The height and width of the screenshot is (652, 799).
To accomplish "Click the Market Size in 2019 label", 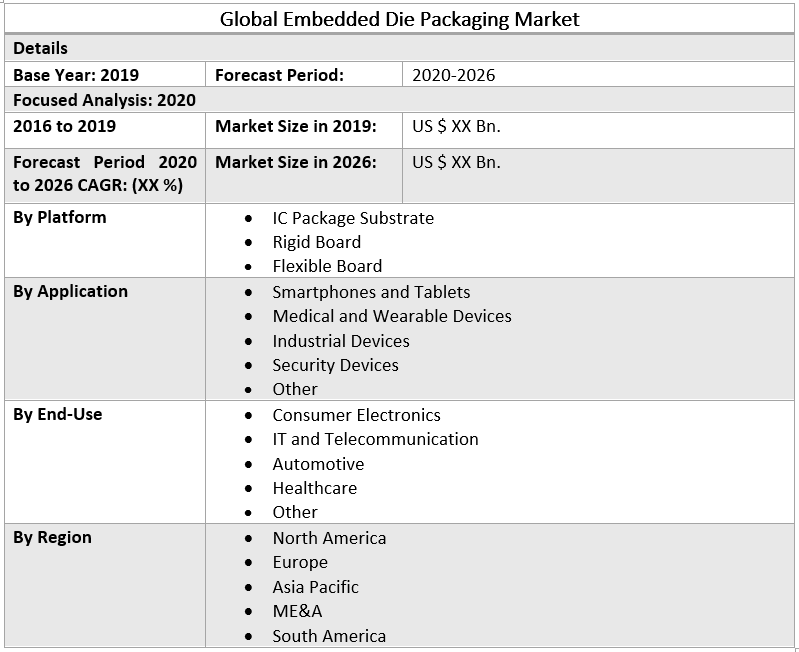I will point(295,126).
